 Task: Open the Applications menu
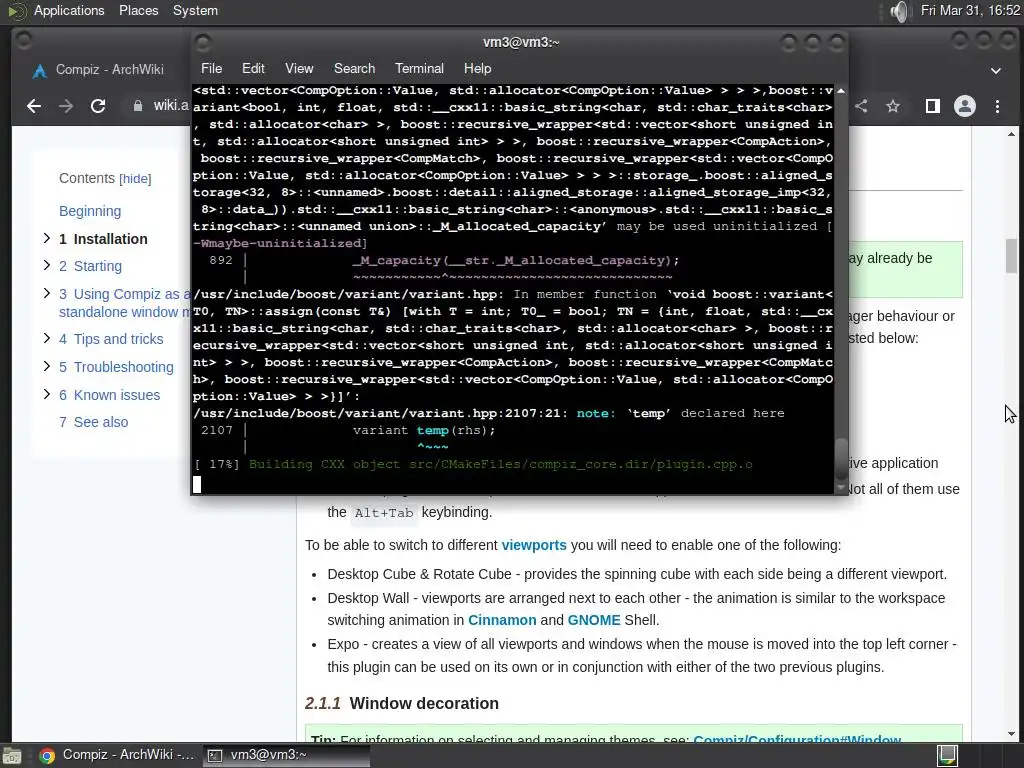coord(69,10)
